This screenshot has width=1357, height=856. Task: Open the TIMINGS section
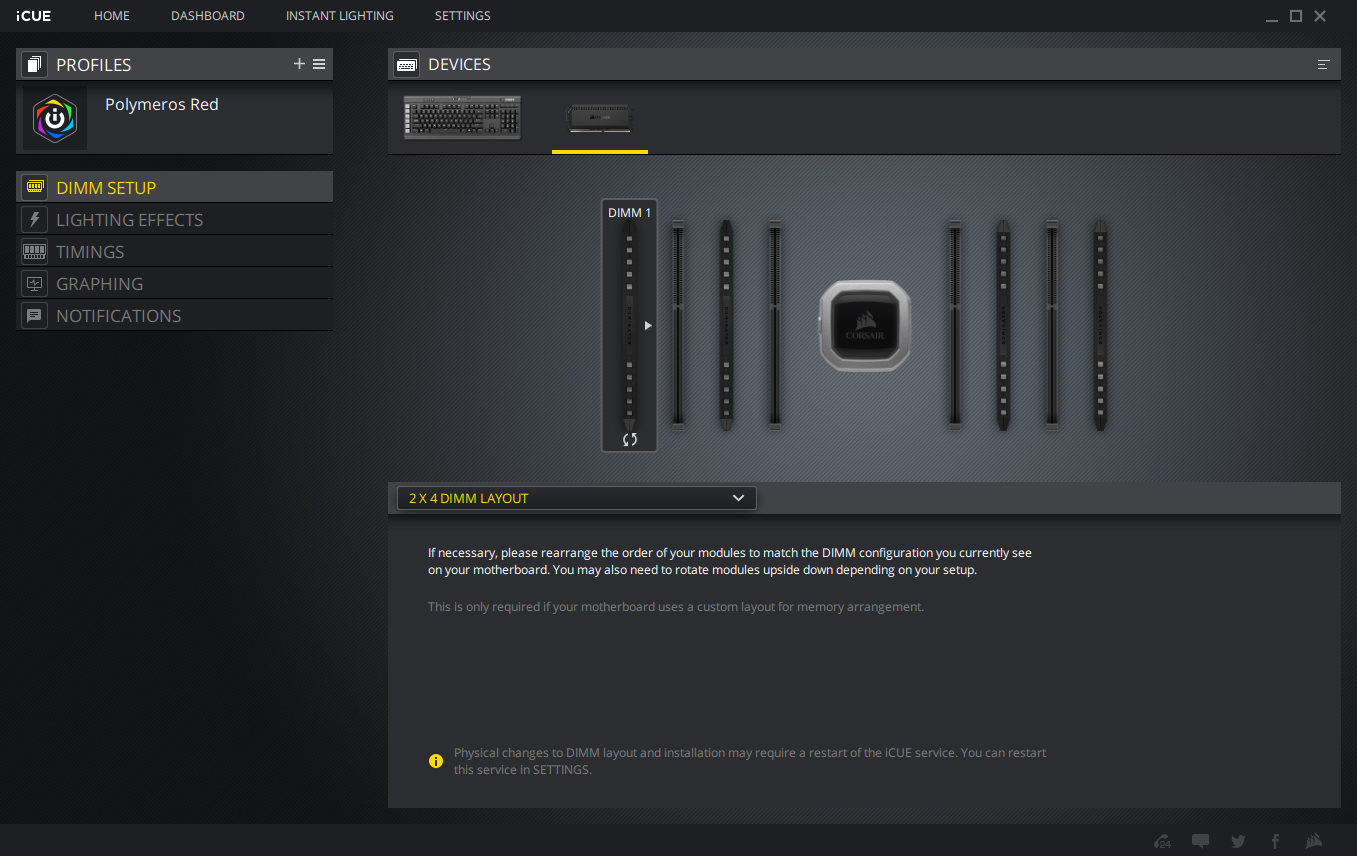tap(174, 251)
